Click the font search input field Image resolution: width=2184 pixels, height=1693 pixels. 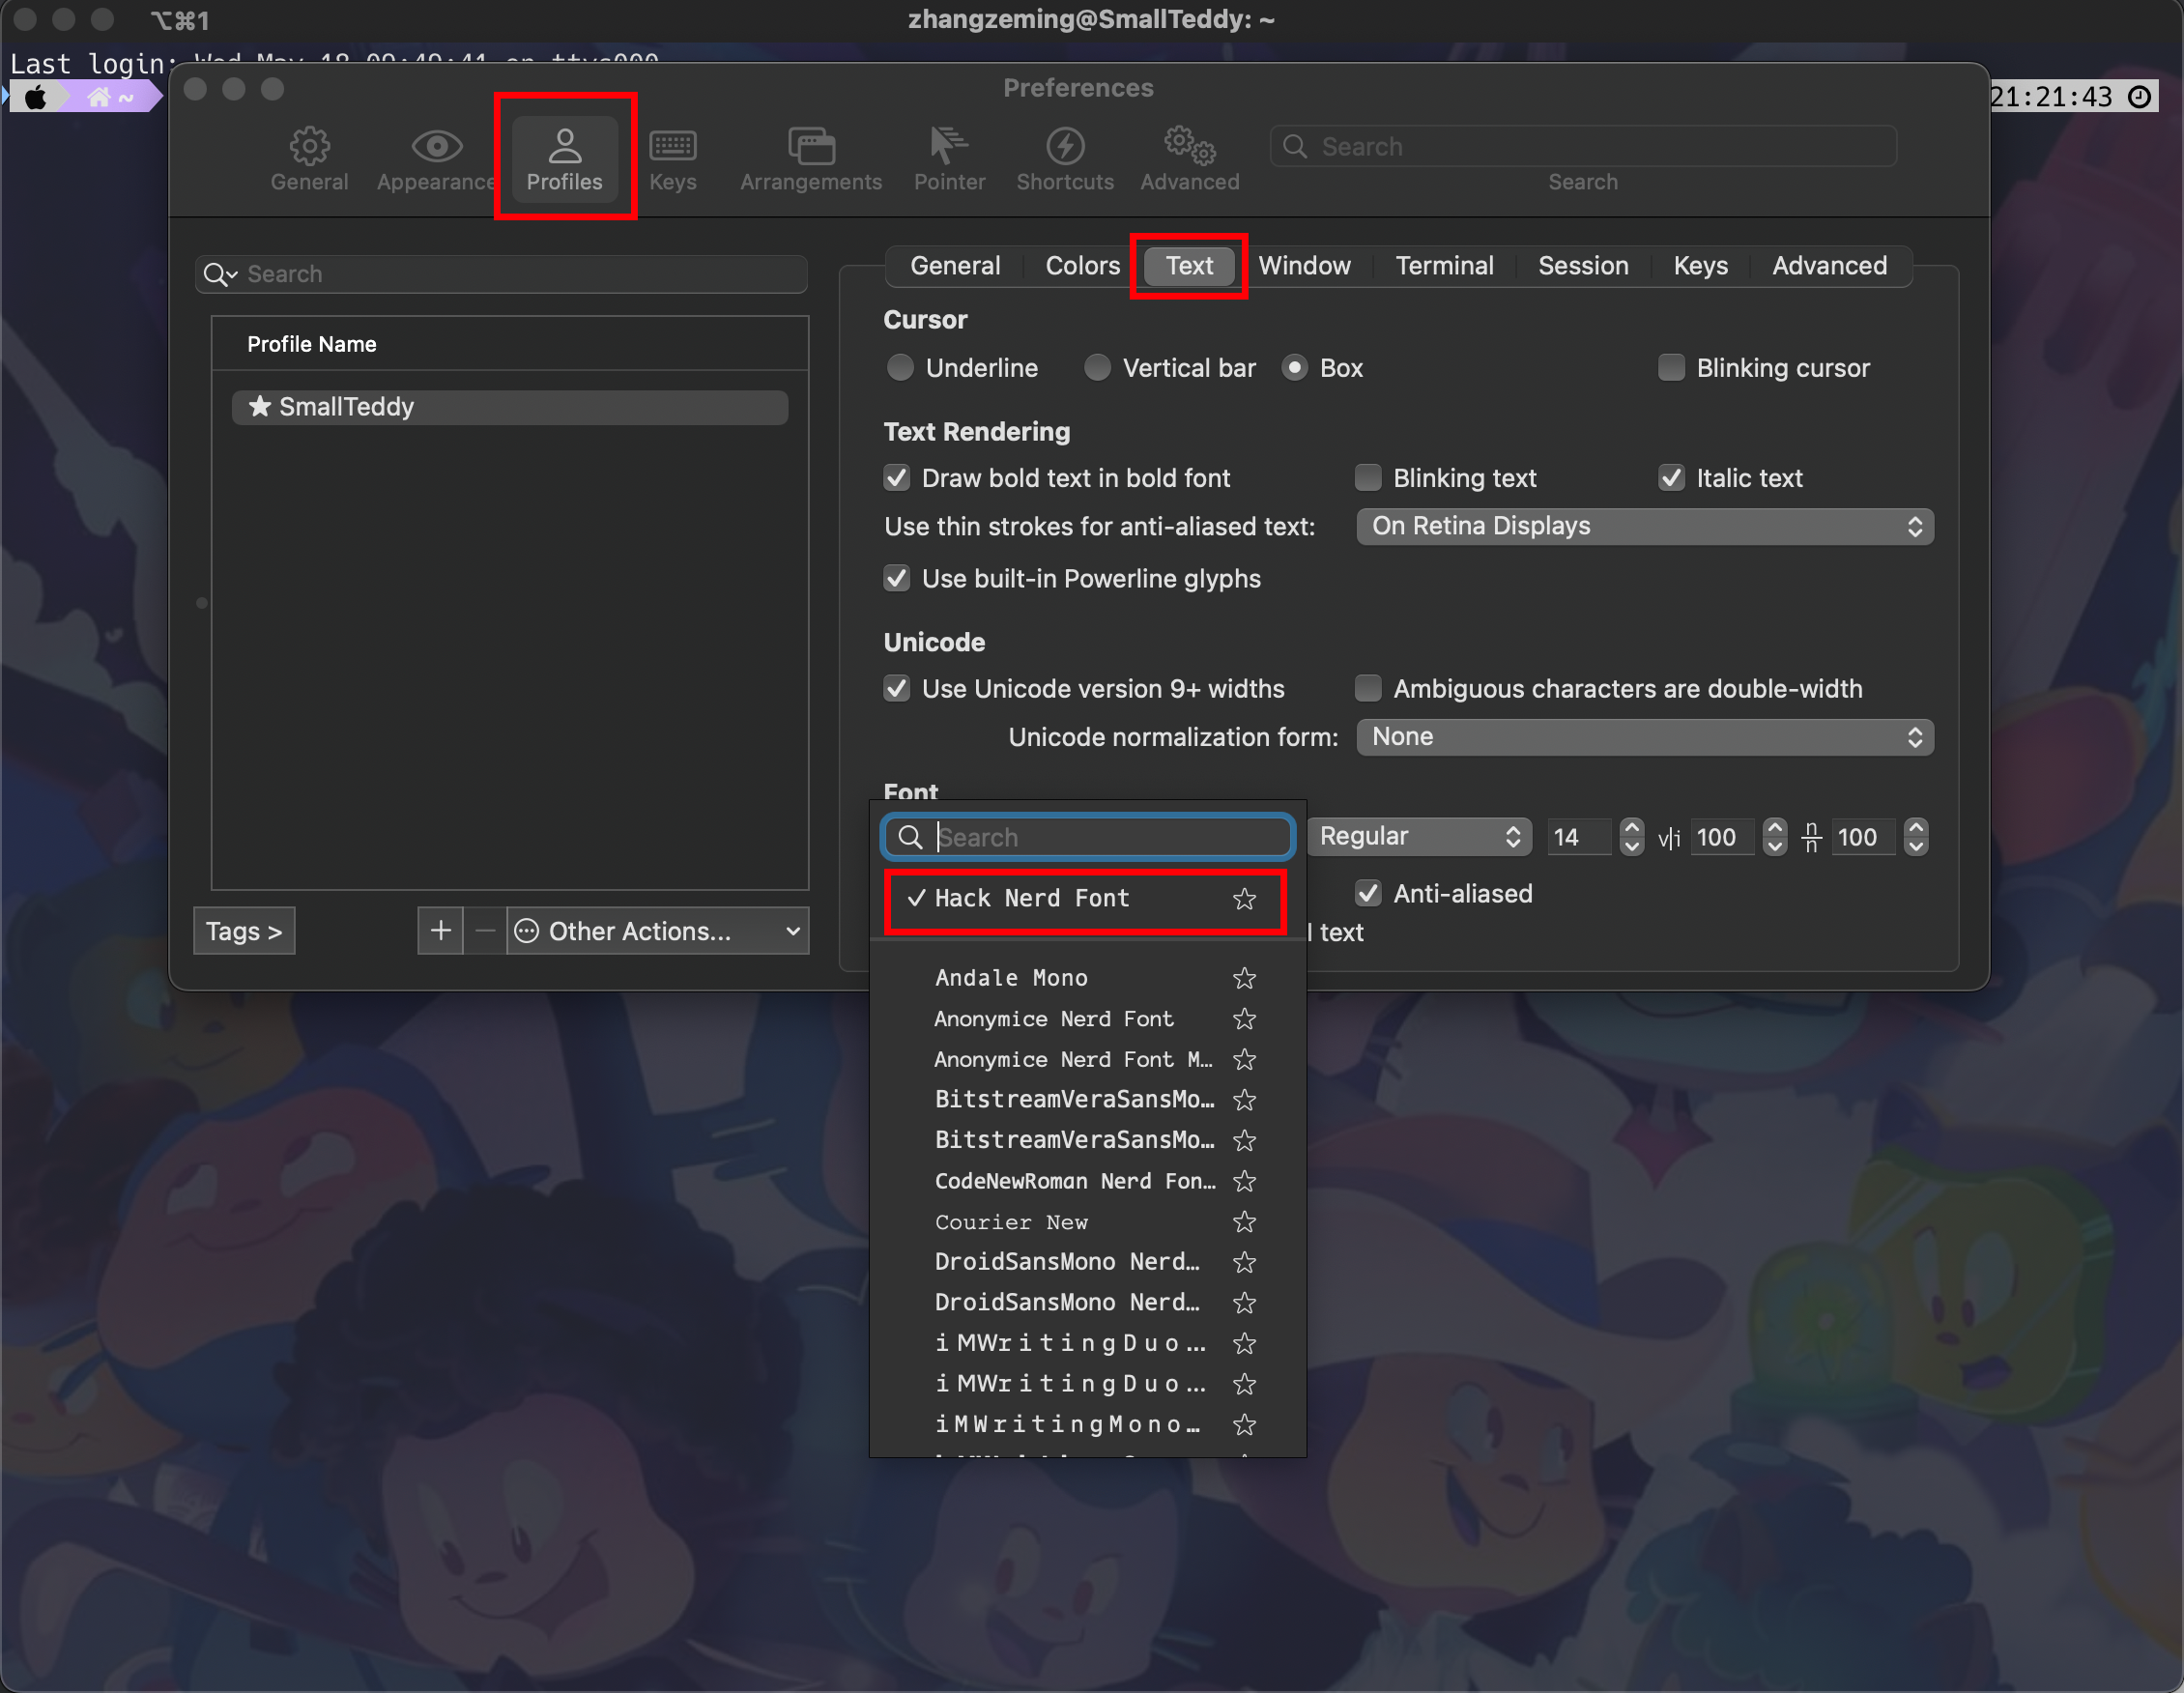coord(1085,837)
